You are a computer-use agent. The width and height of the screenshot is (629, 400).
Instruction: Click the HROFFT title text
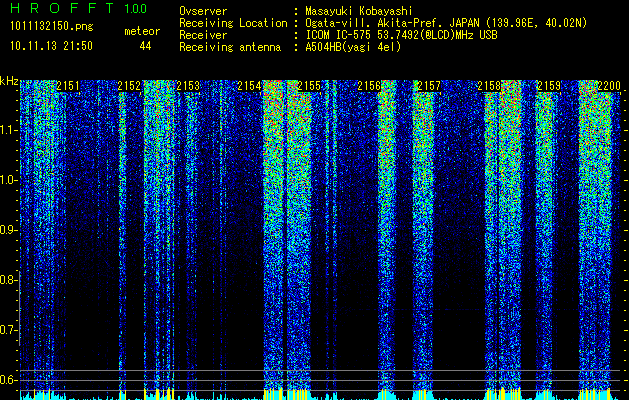(63, 8)
